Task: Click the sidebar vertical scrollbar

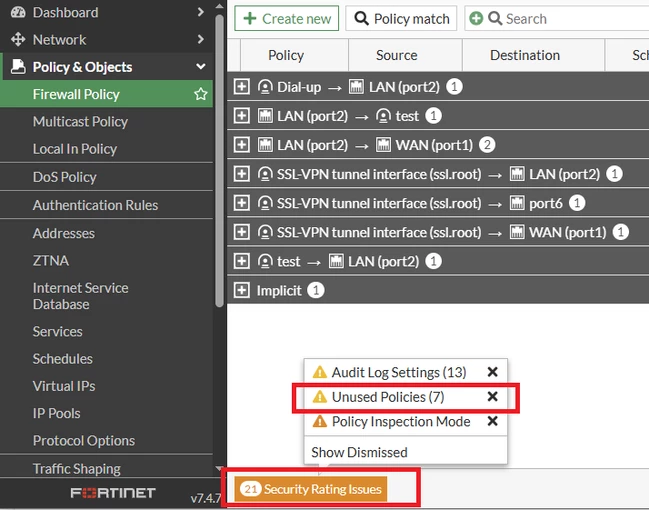Action: pyautogui.click(x=219, y=161)
